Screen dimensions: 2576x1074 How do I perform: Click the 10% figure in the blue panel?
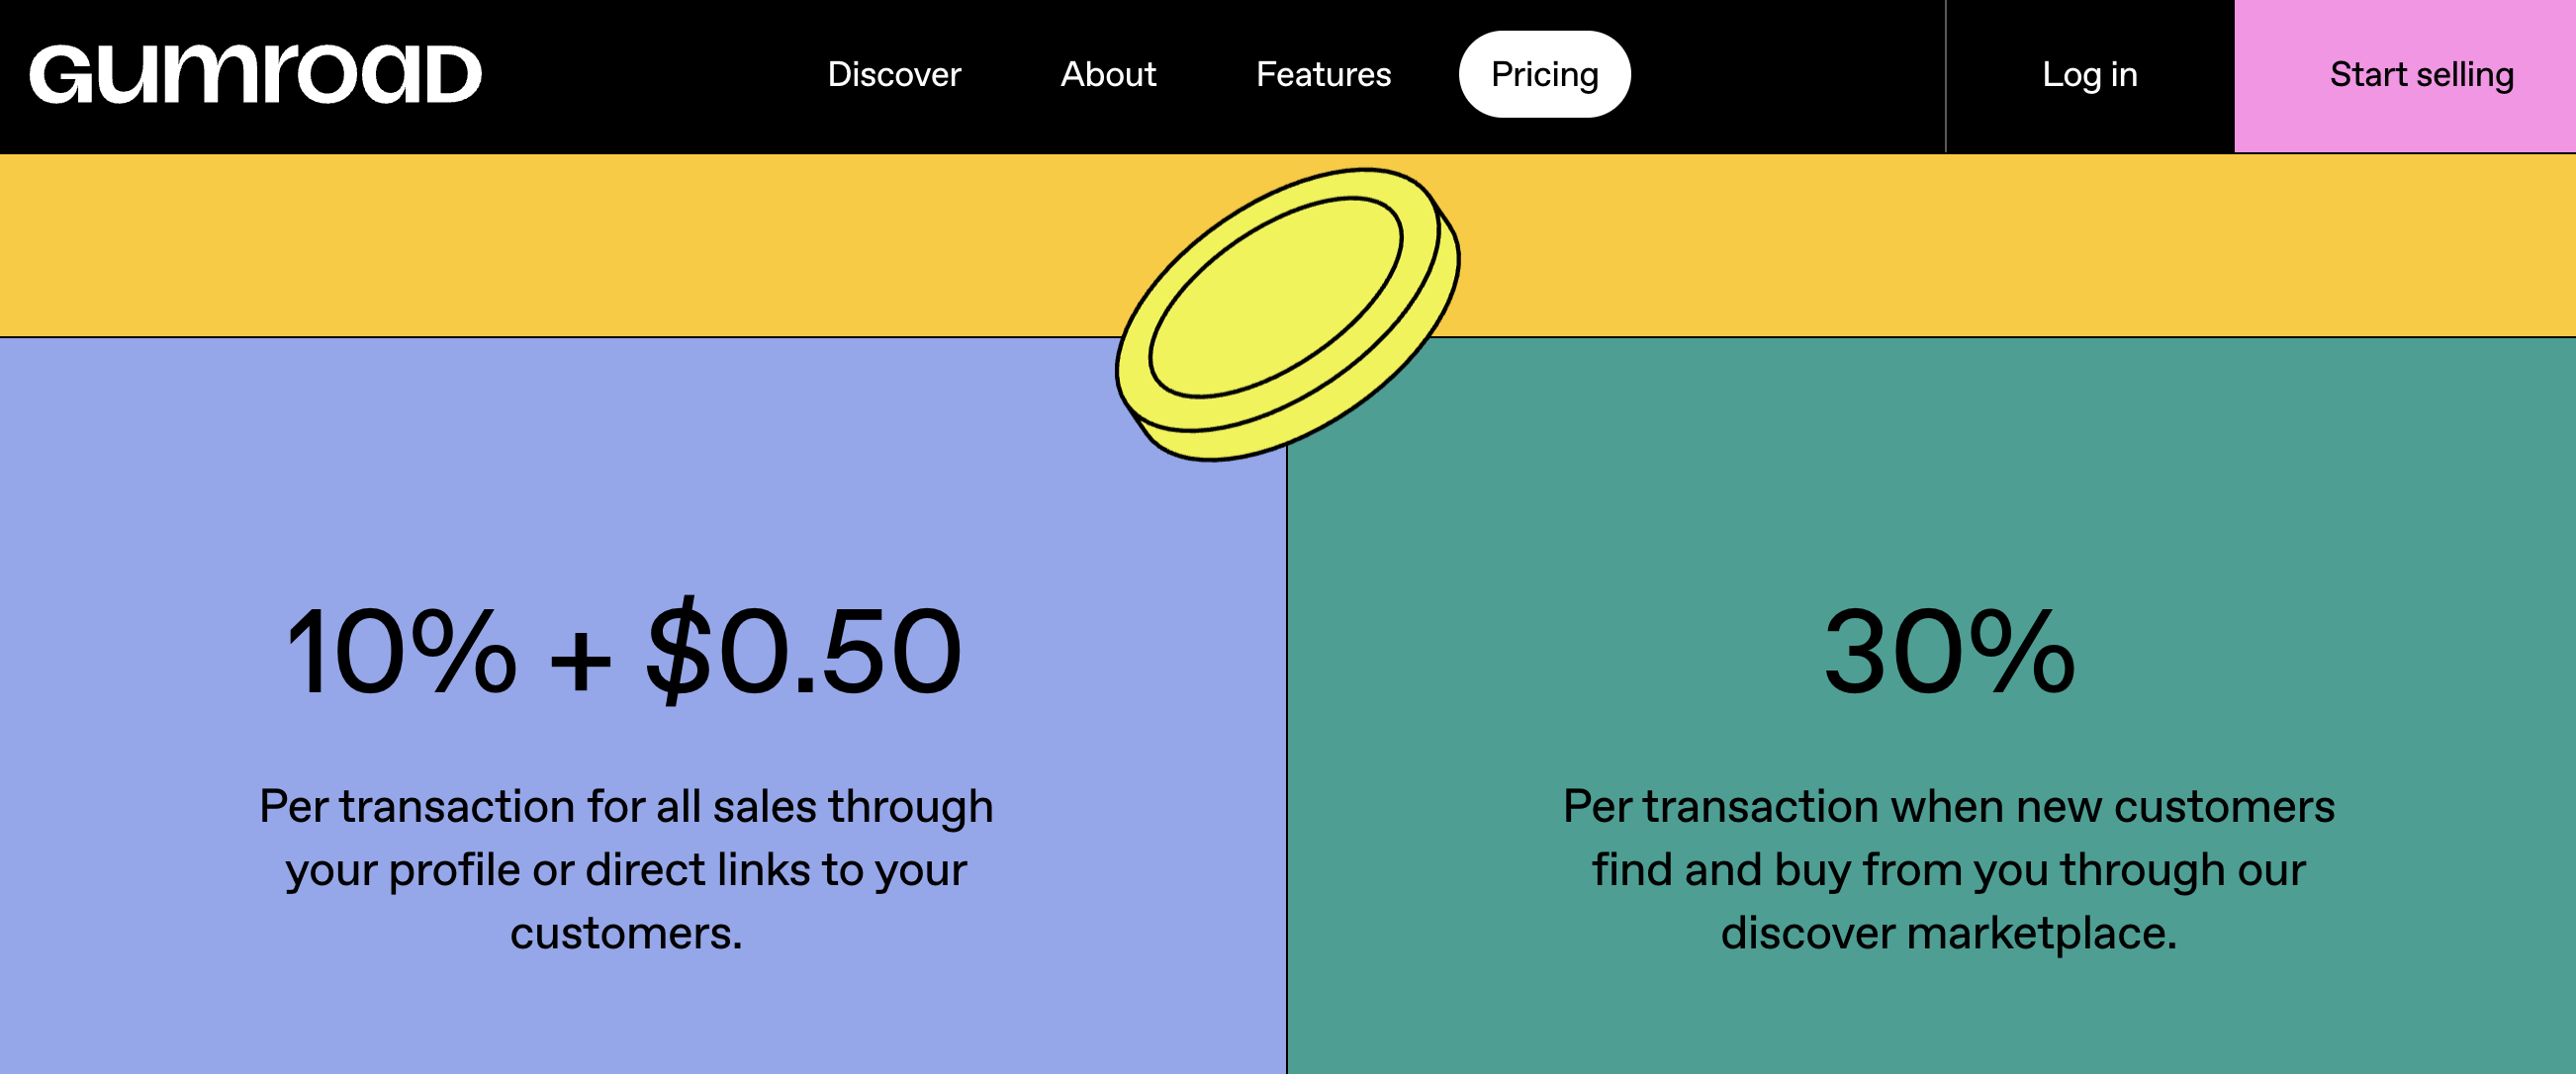[401, 653]
